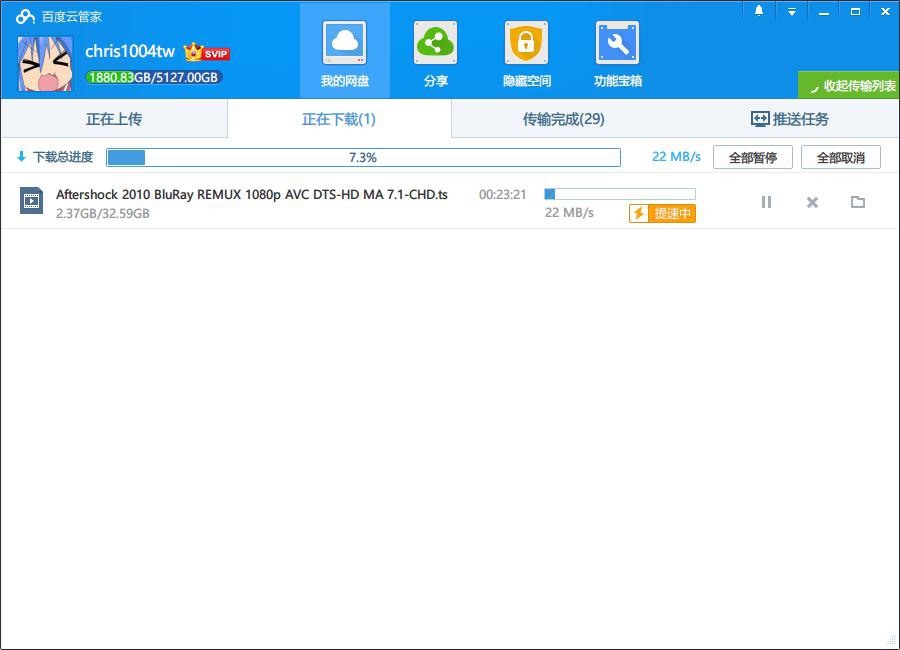Image resolution: width=900 pixels, height=650 pixels.
Task: Click the 全部暂停 button
Action: 752,157
